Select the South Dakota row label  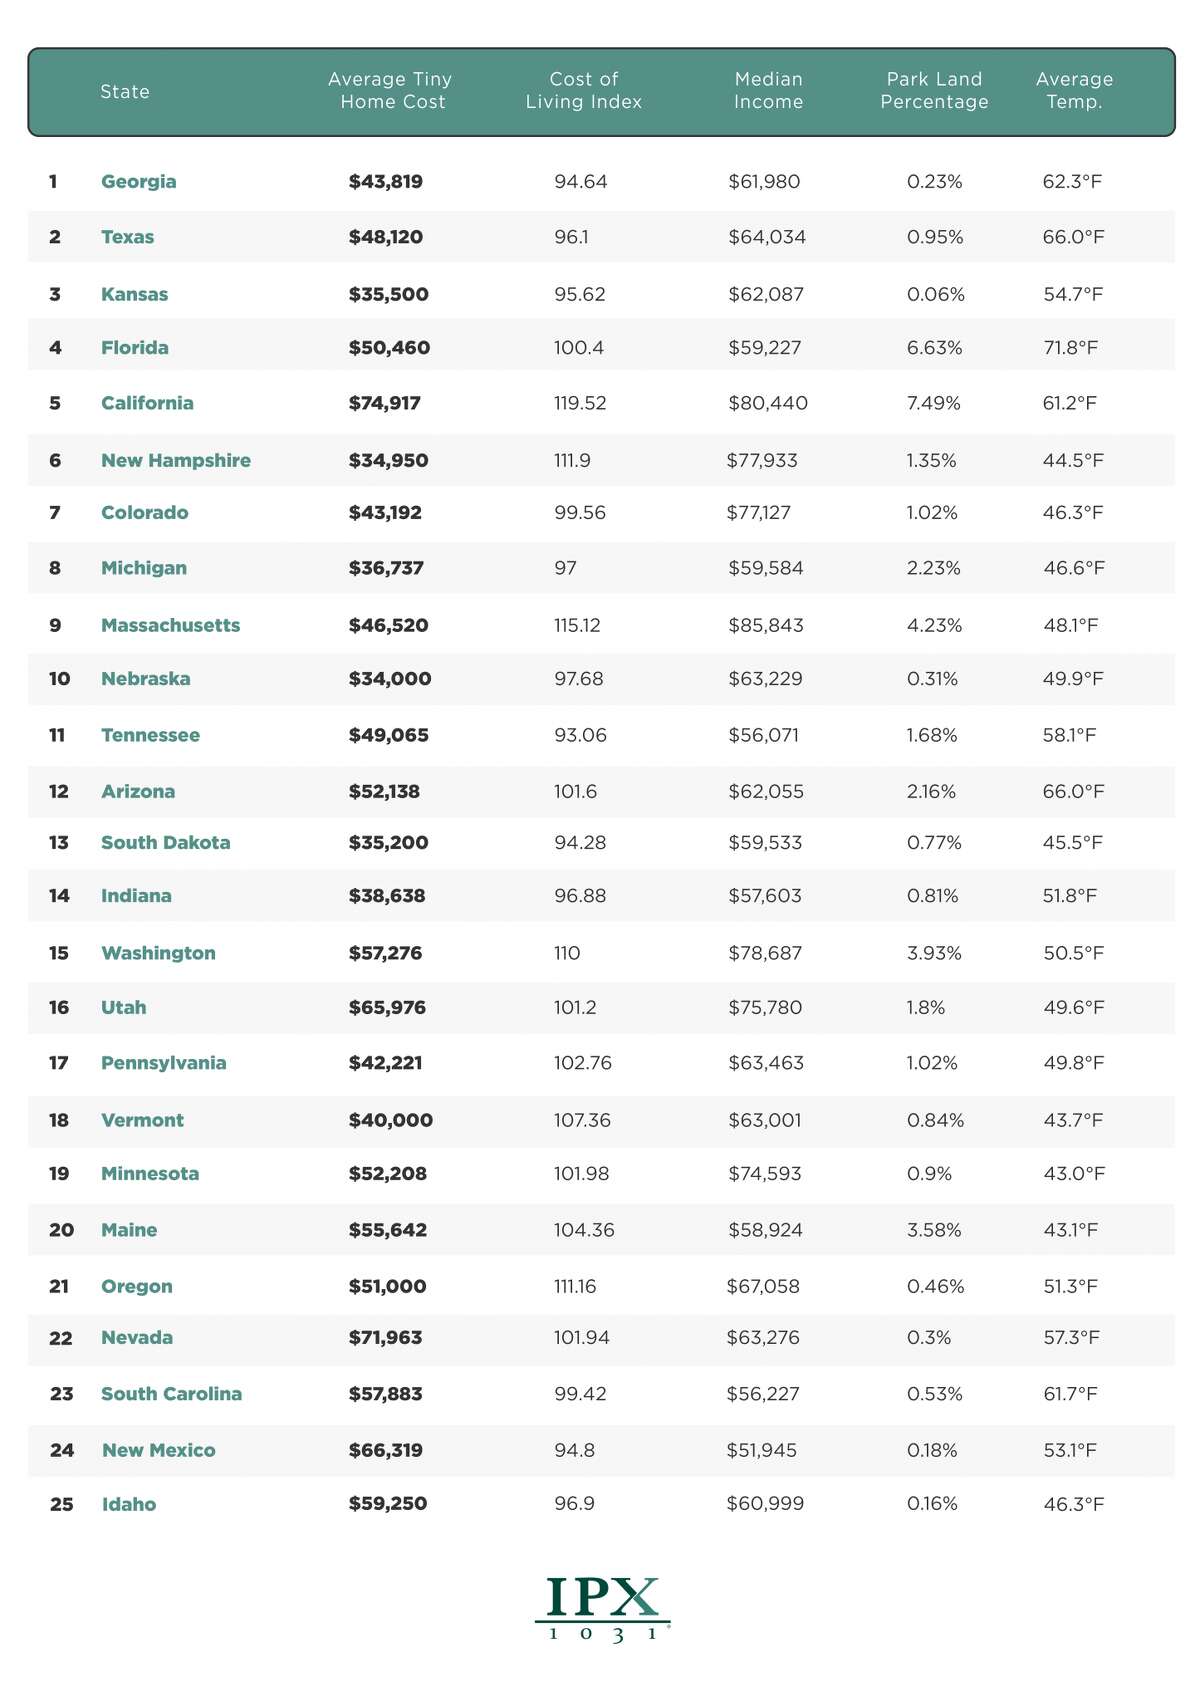pos(166,843)
